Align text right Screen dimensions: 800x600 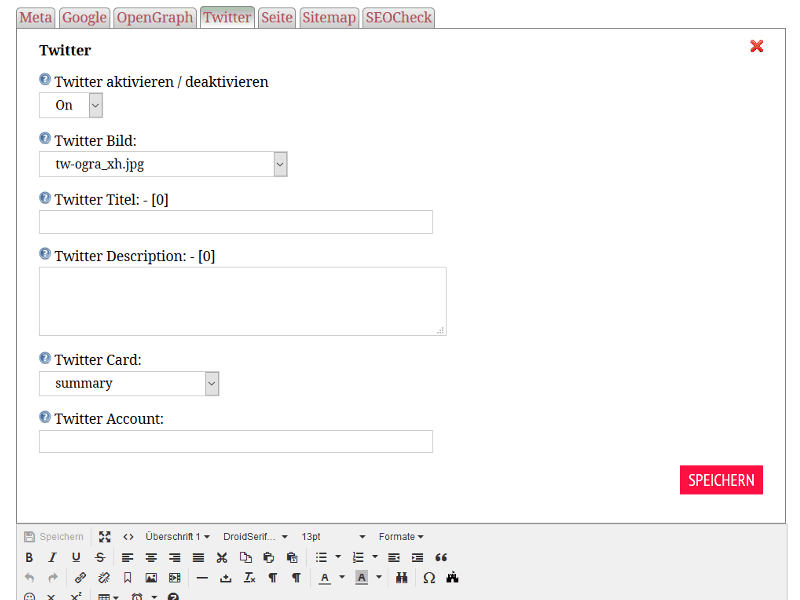[x=174, y=558]
